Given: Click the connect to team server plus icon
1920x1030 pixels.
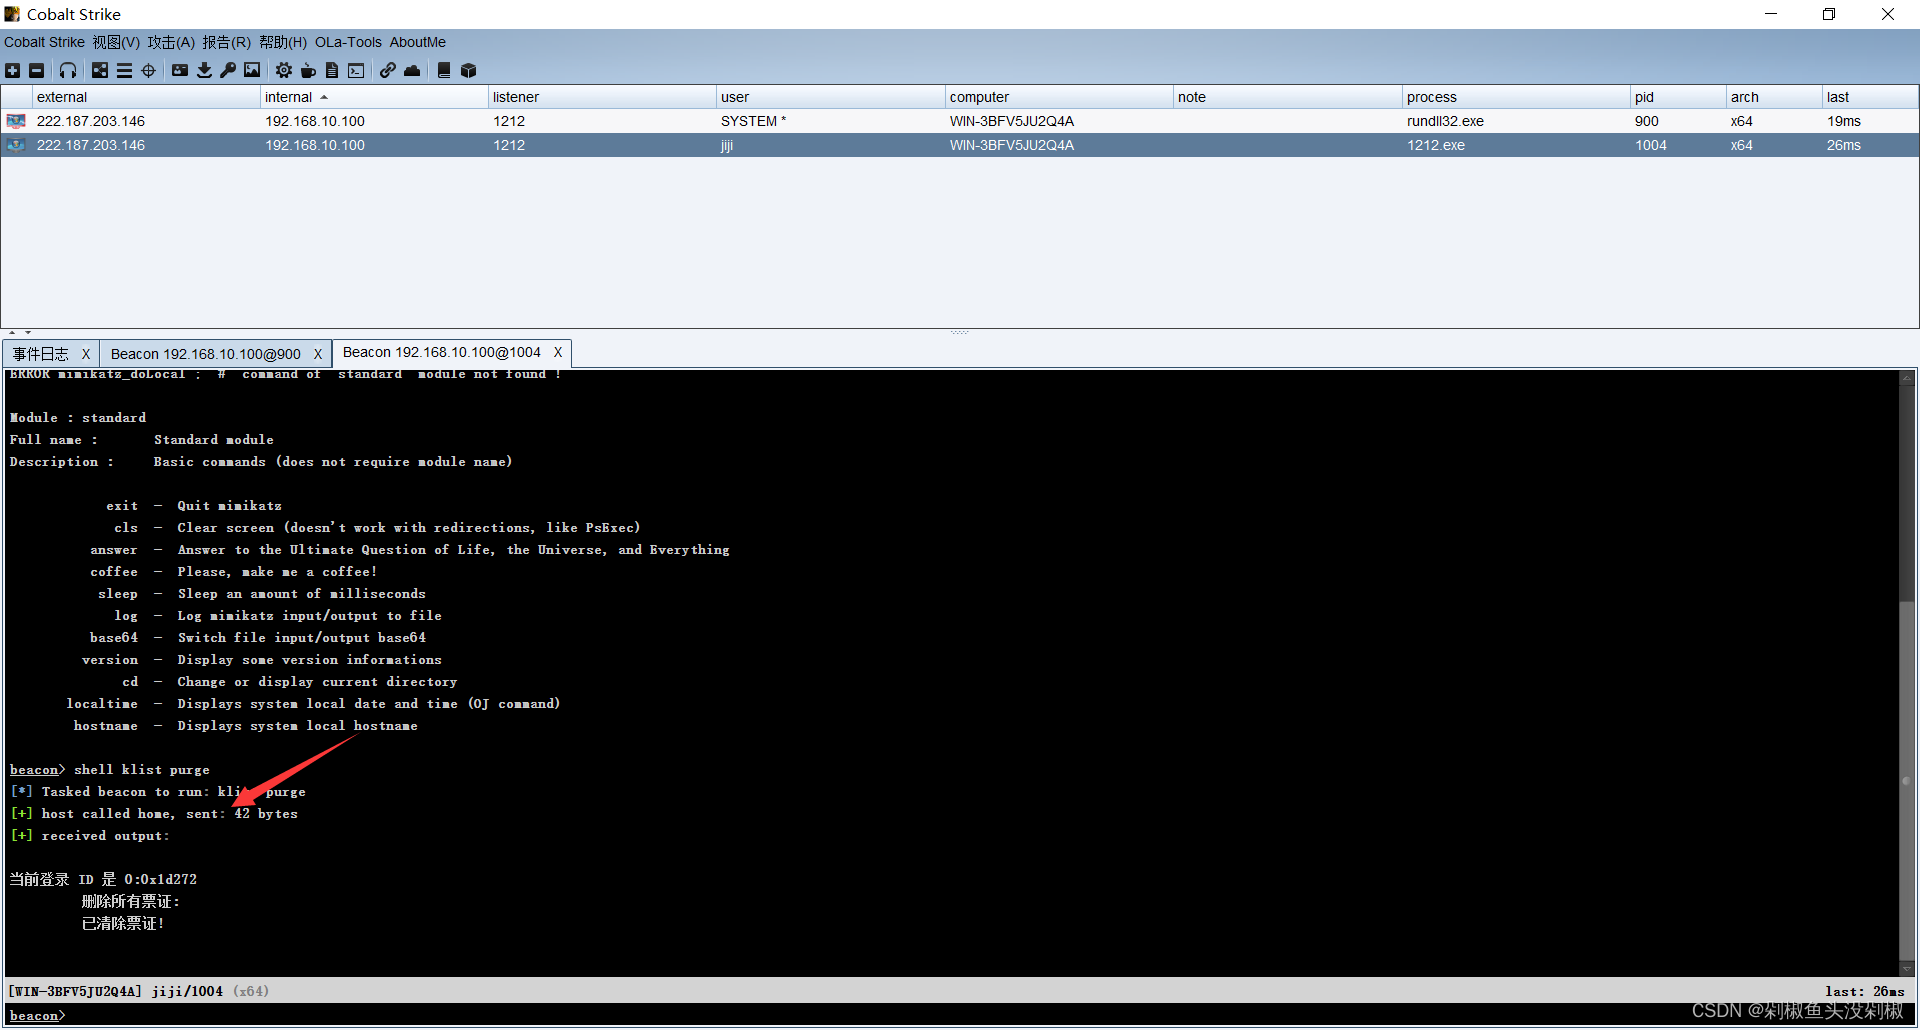Looking at the screenshot, I should click(x=12, y=70).
